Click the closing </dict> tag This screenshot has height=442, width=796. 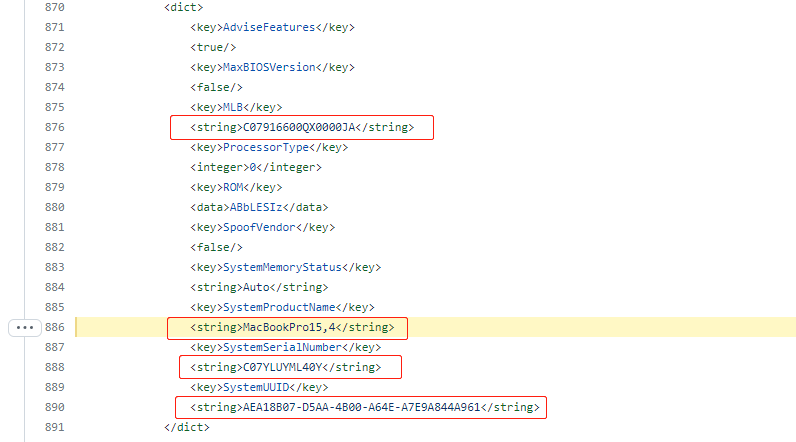187,427
